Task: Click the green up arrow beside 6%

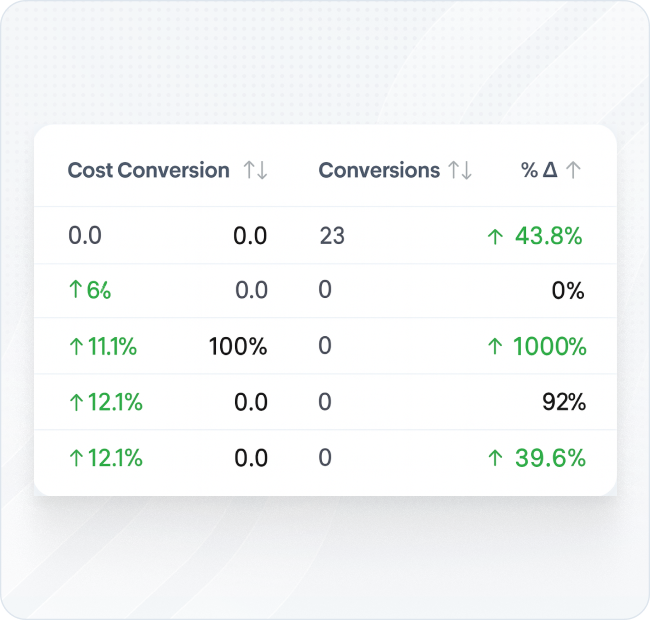Action: pyautogui.click(x=75, y=291)
